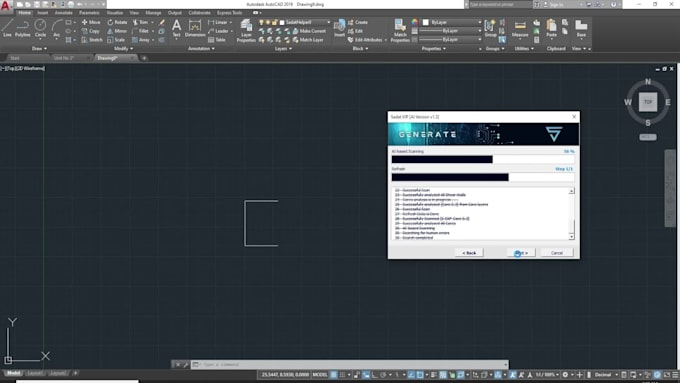Expand the Draw panel
This screenshot has width=680, height=383.
tap(39, 49)
